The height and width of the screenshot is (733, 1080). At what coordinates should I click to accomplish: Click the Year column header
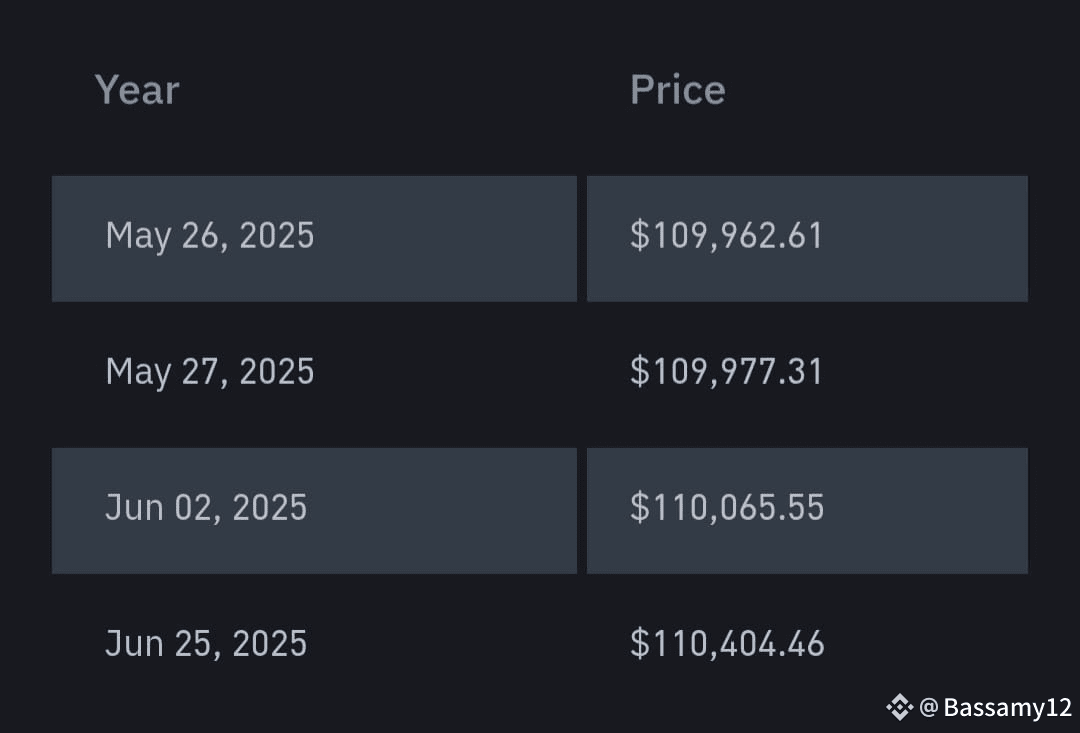click(x=137, y=90)
